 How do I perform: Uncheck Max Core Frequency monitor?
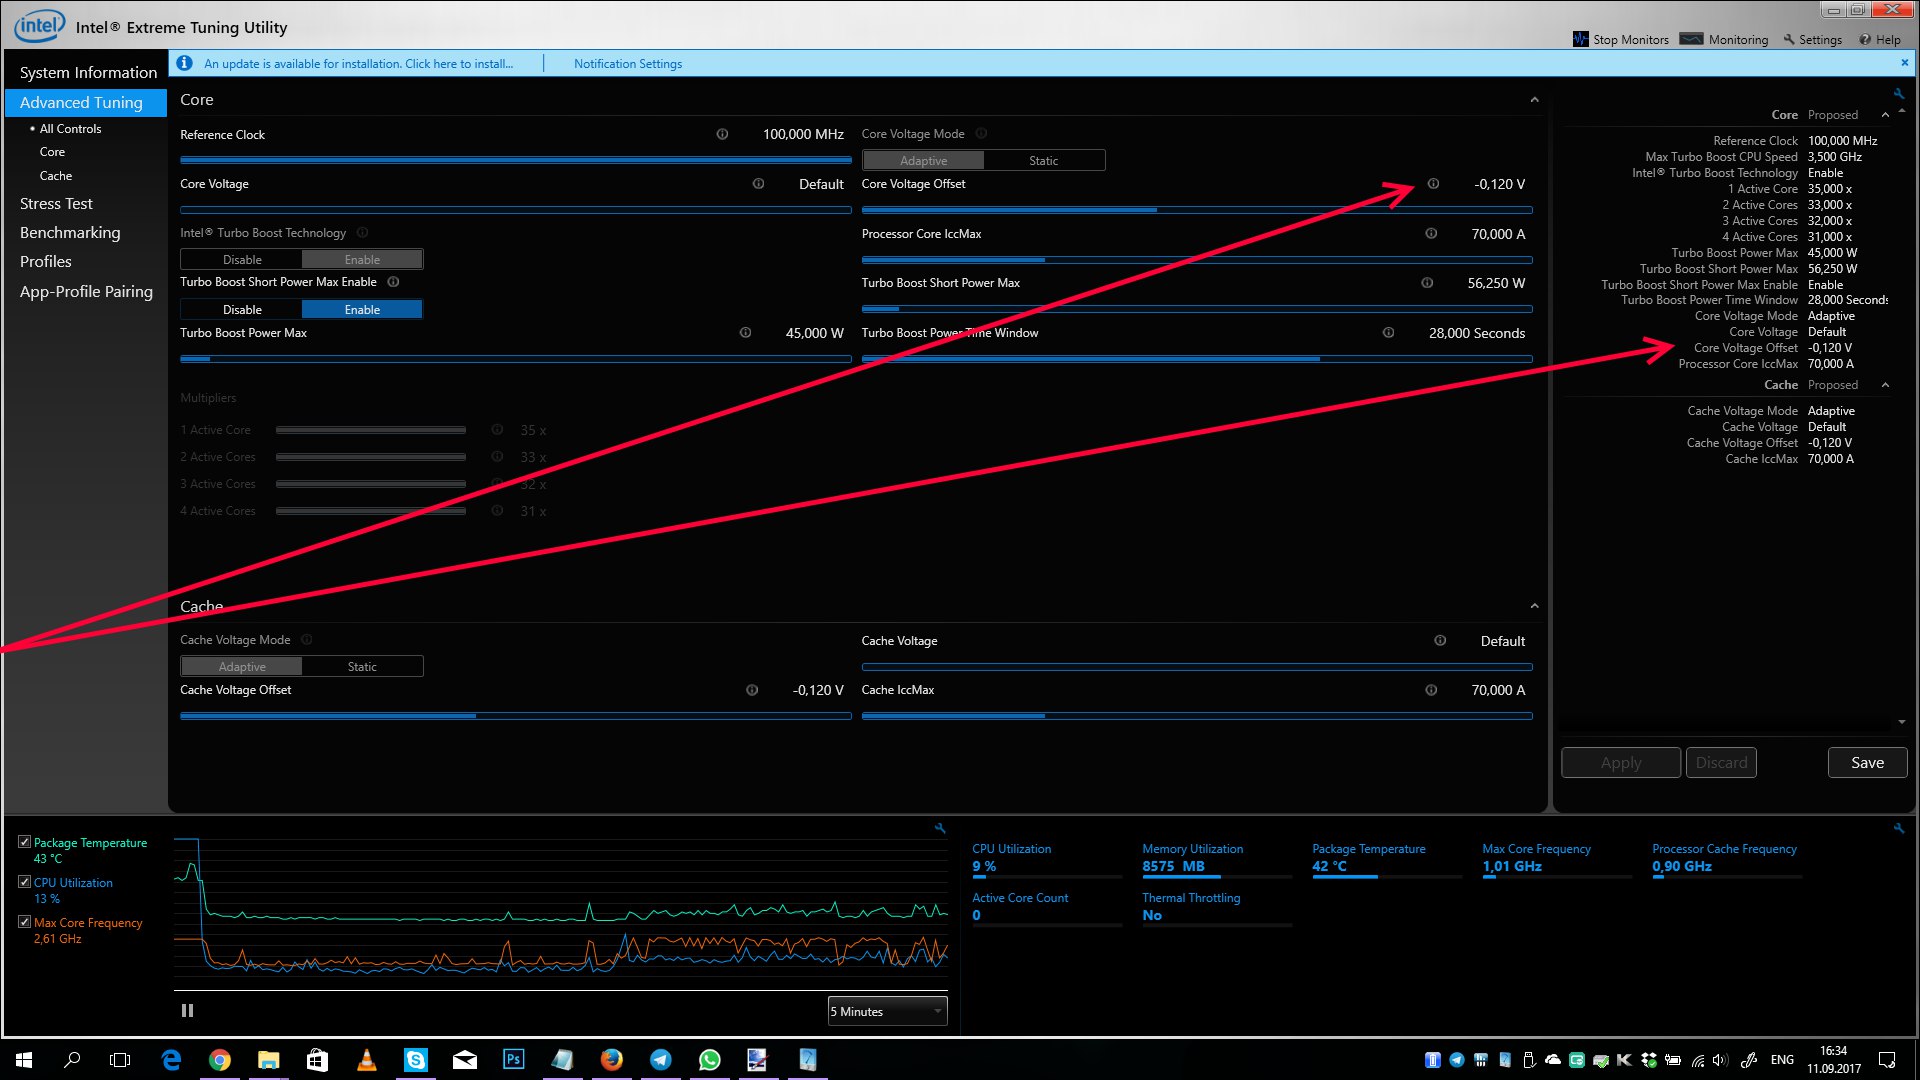point(24,922)
